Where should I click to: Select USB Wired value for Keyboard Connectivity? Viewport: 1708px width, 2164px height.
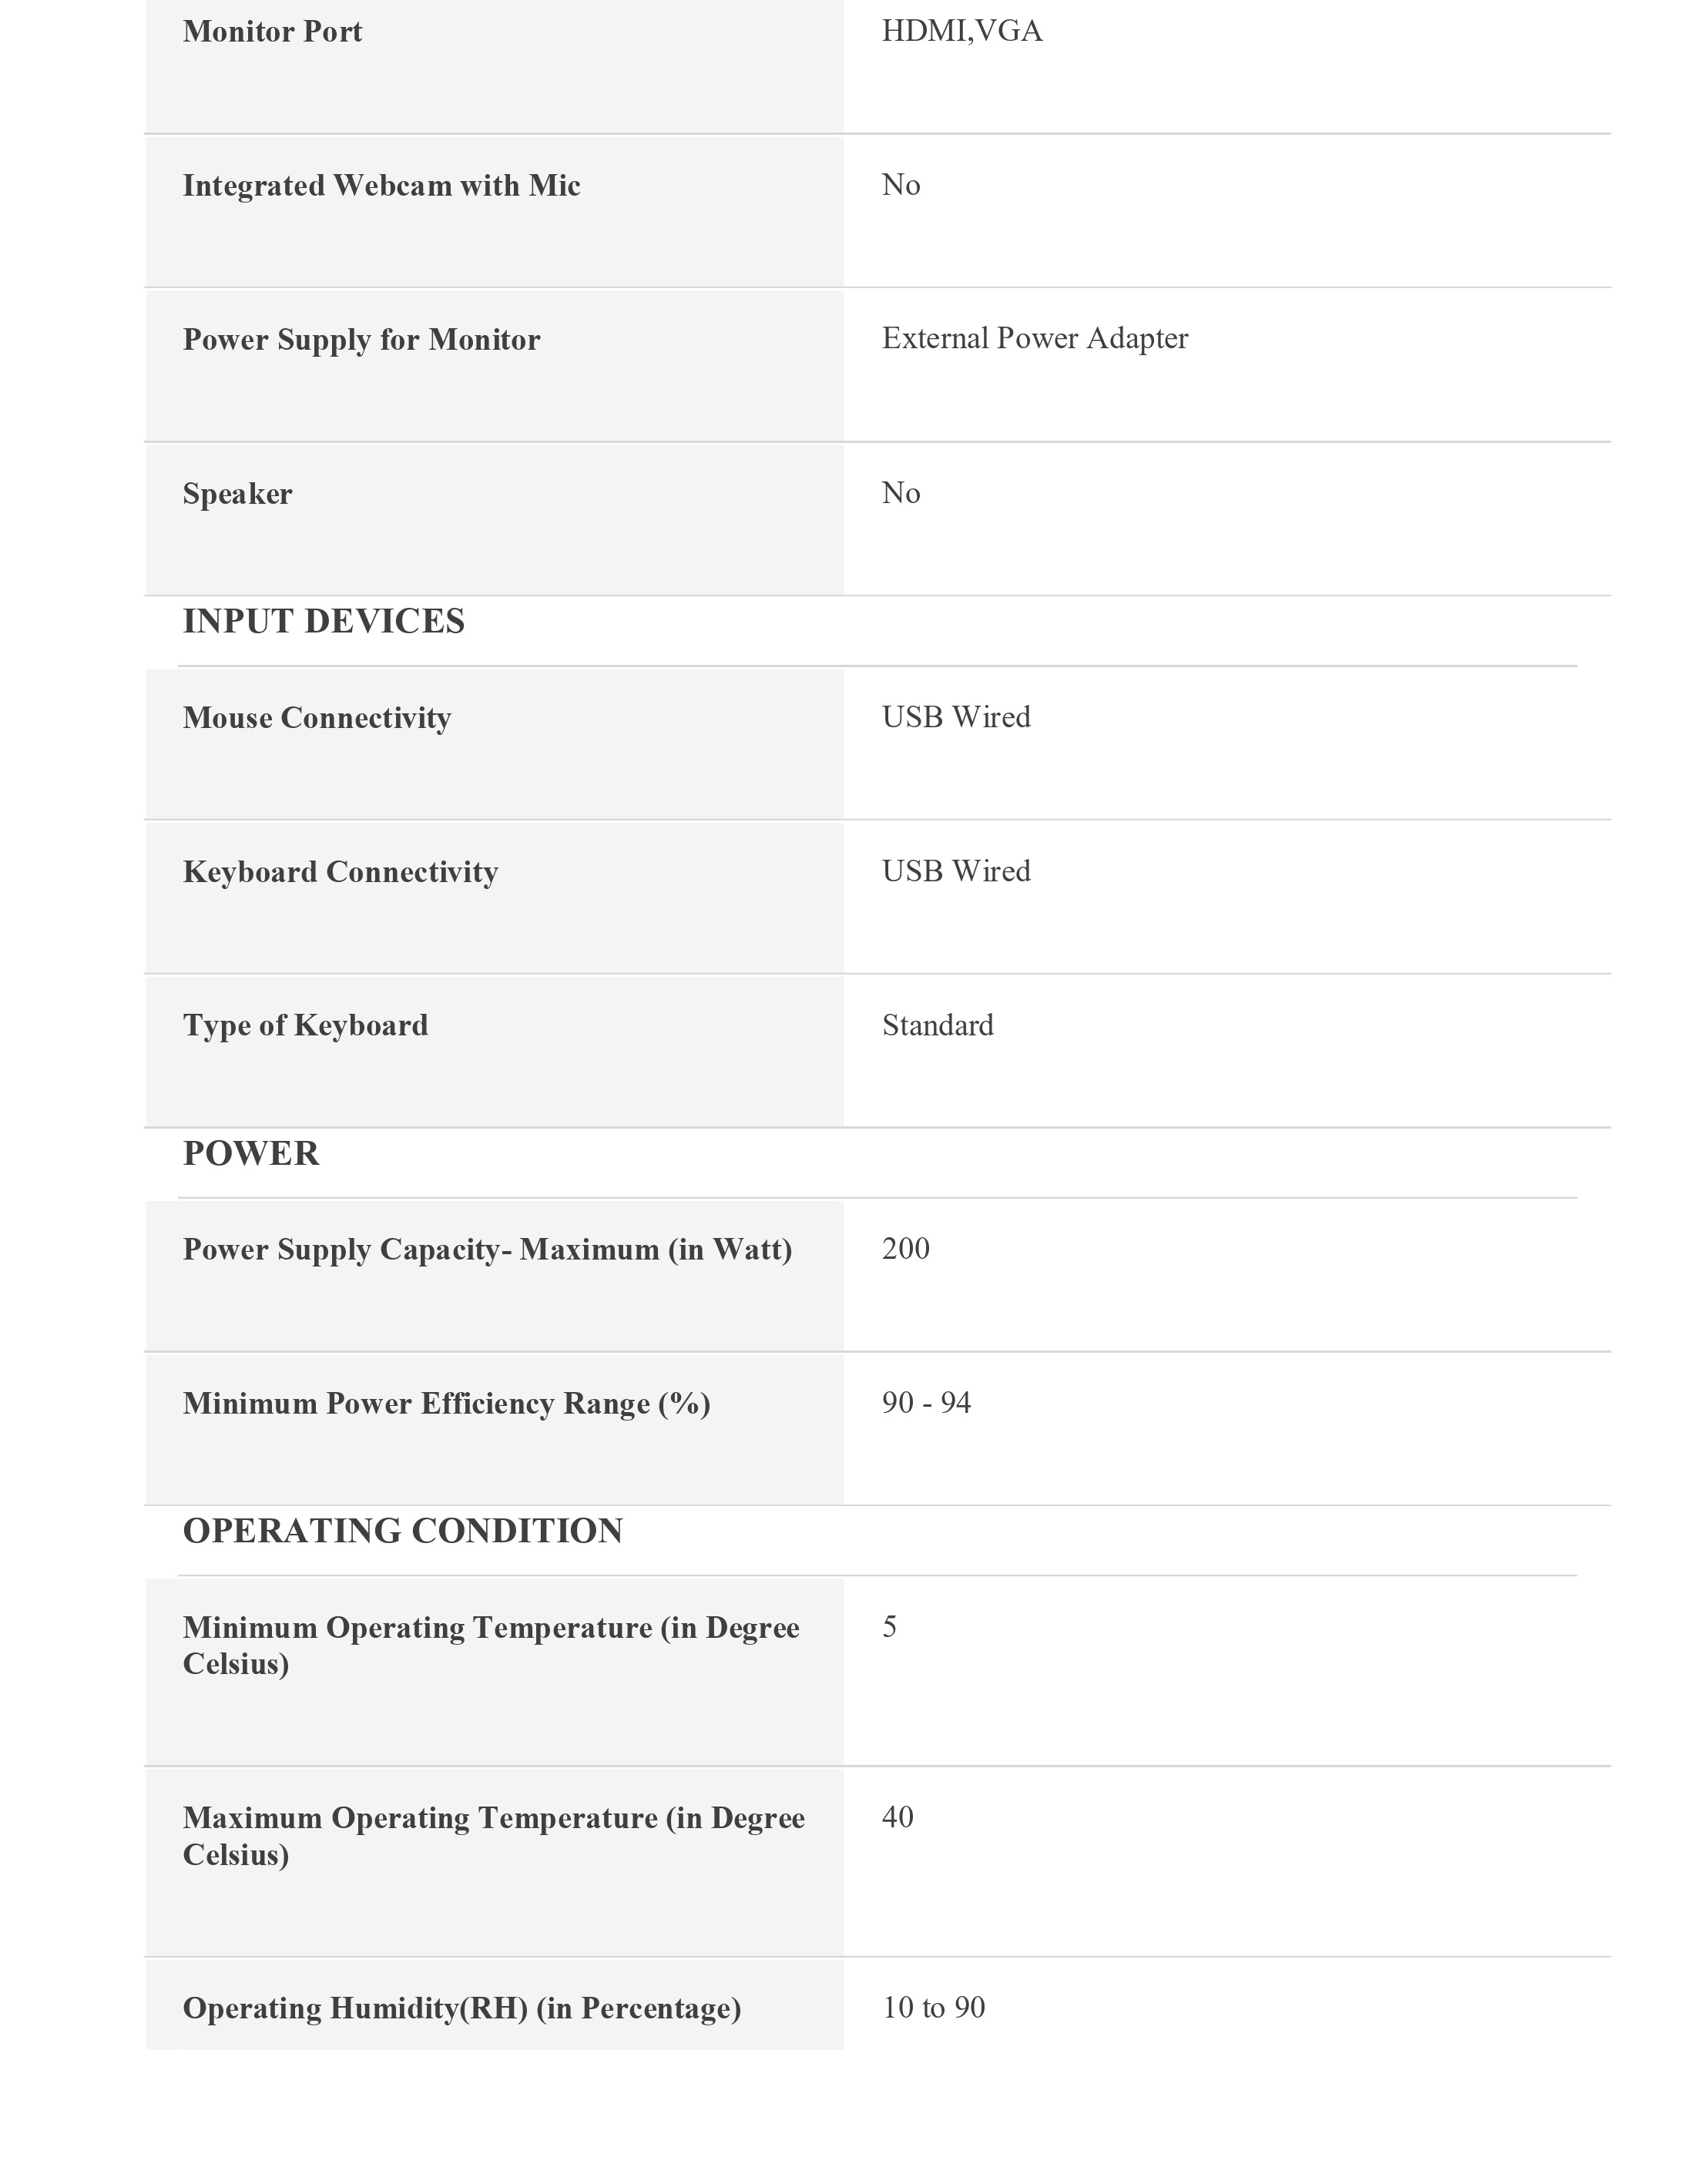956,871
